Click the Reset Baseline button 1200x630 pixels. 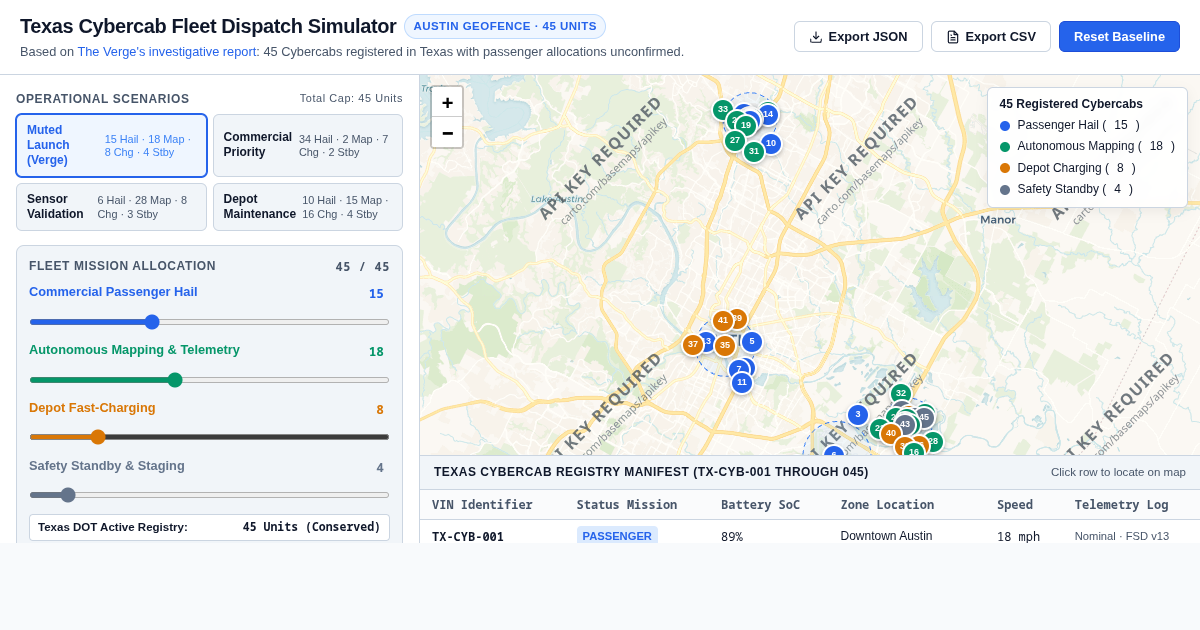(x=1119, y=37)
